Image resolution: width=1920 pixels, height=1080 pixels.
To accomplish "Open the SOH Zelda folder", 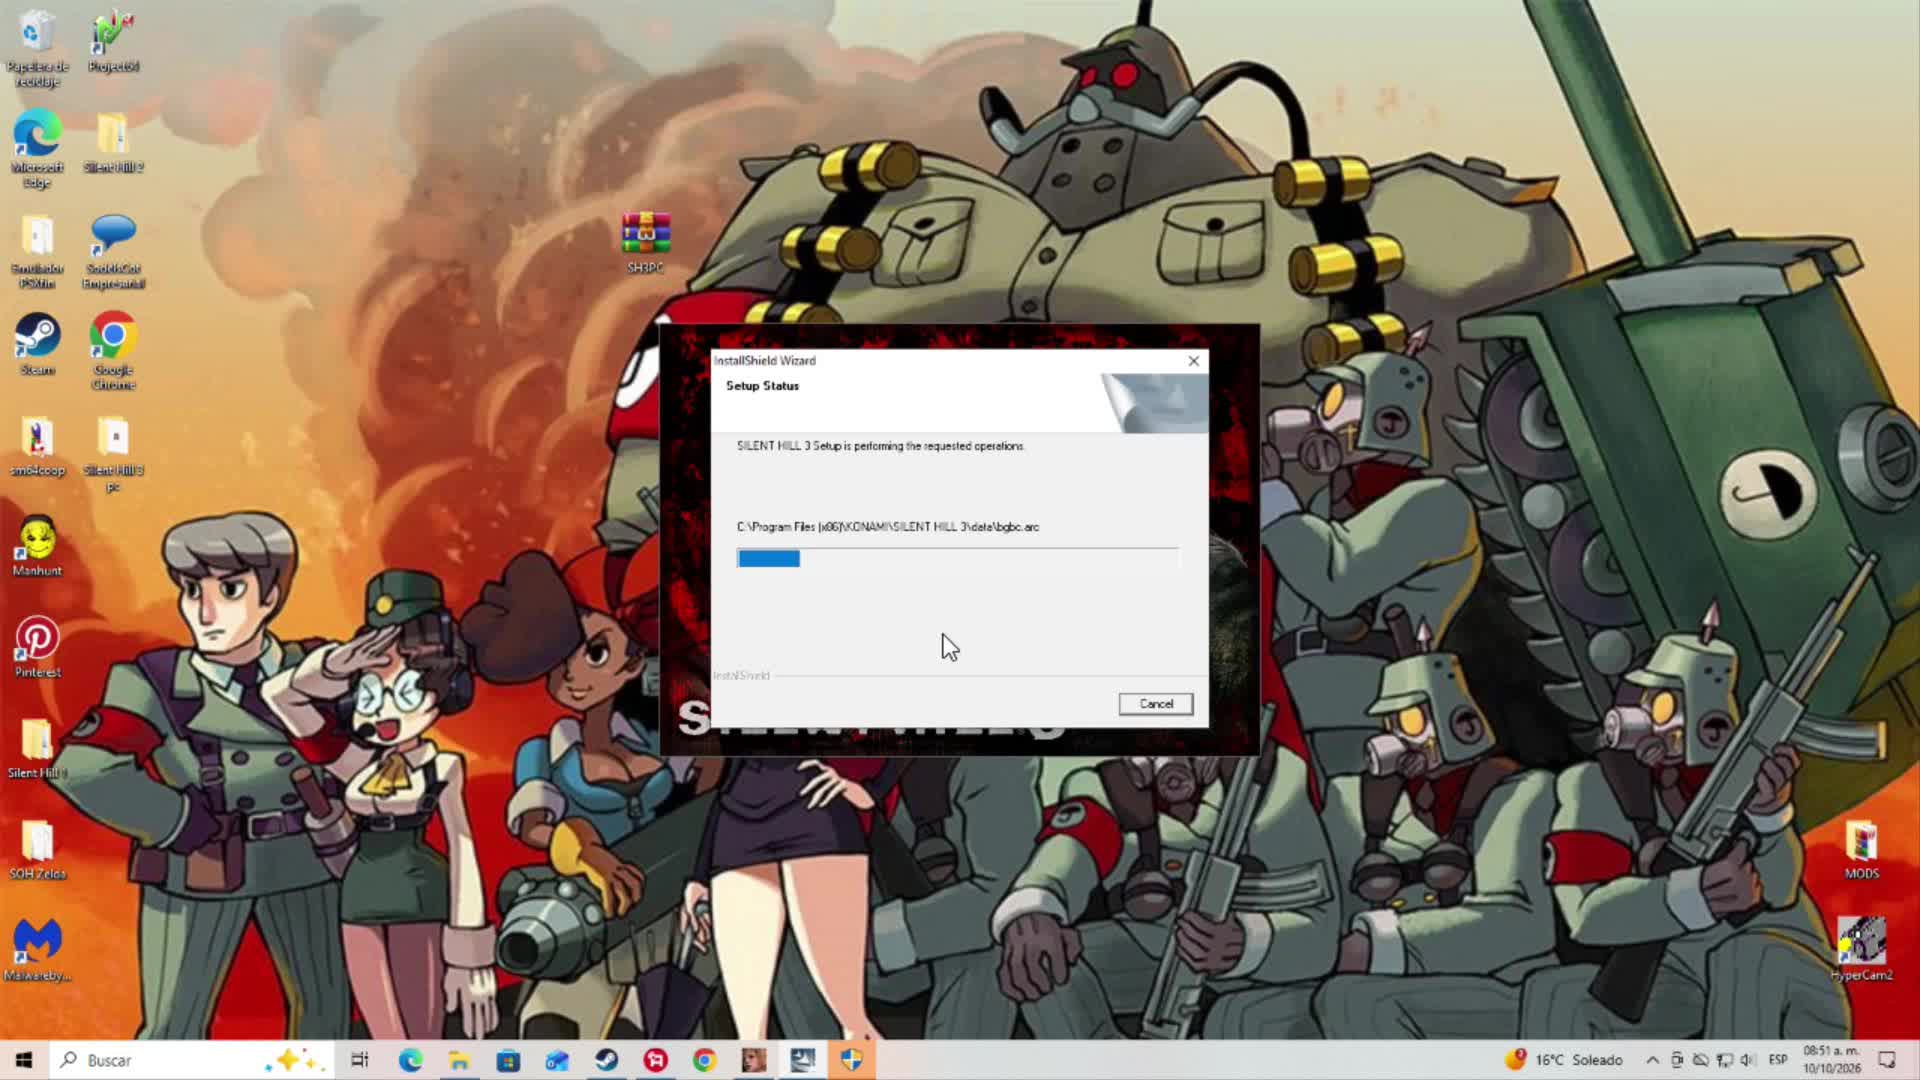I will point(37,850).
